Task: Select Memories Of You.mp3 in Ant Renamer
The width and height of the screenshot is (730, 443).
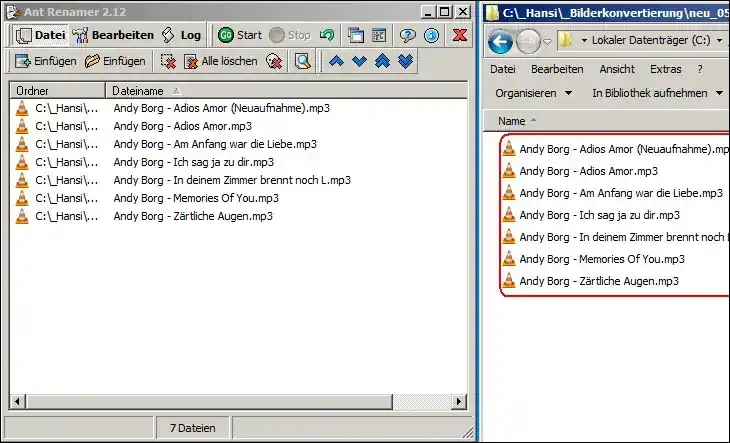Action: [196, 198]
